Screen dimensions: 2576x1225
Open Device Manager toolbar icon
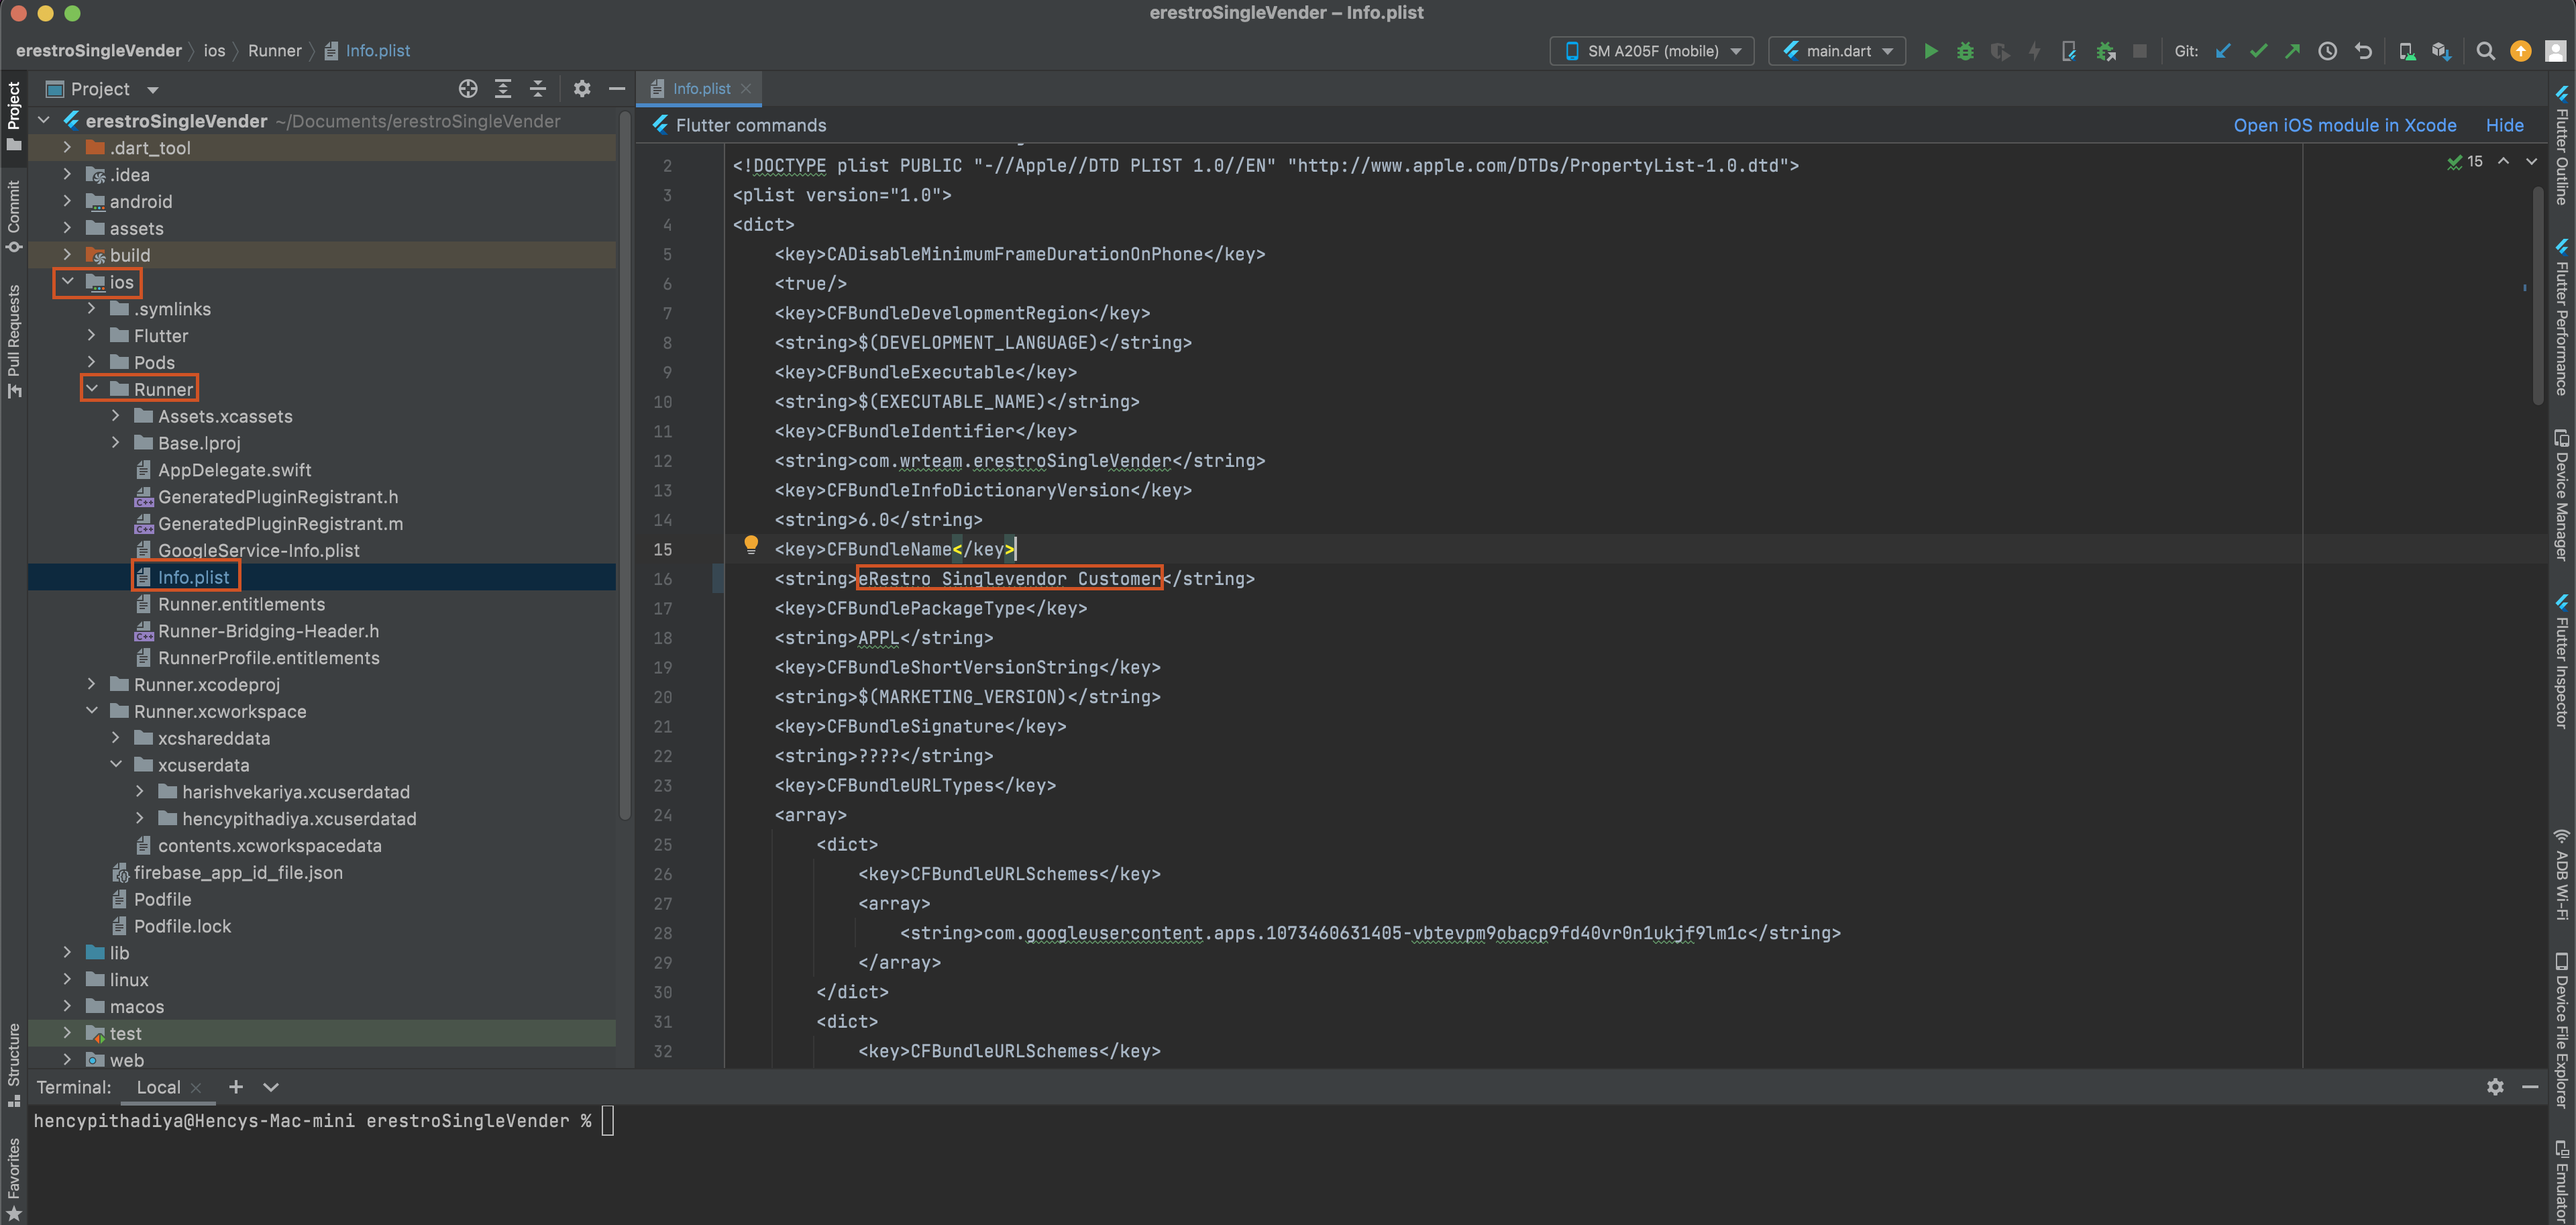pyautogui.click(x=2407, y=51)
